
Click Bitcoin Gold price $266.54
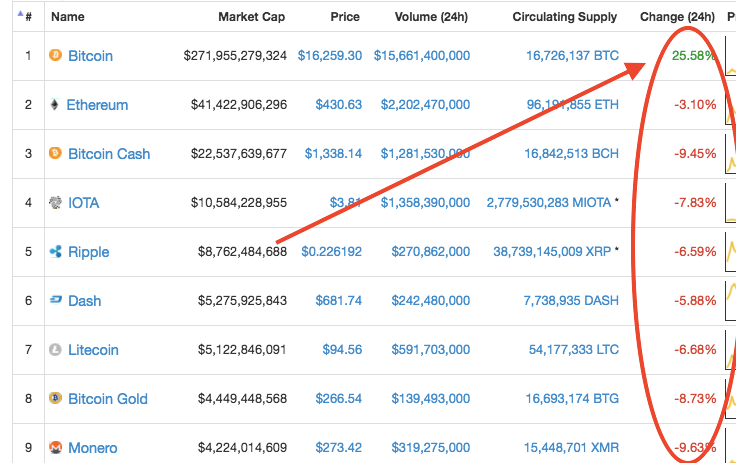[338, 399]
